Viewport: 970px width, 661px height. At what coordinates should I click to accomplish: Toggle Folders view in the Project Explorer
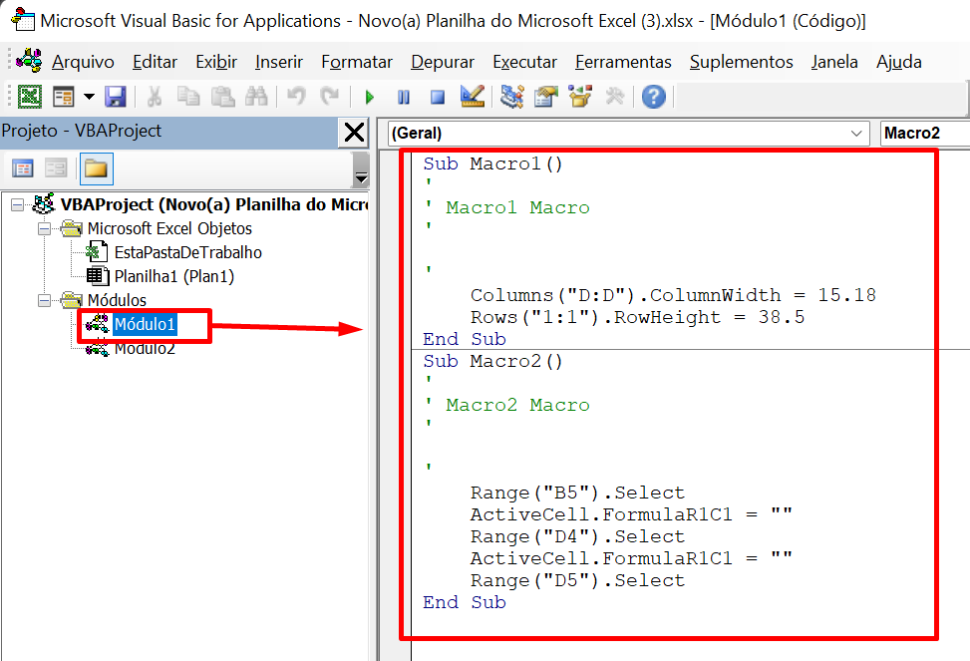click(x=96, y=167)
